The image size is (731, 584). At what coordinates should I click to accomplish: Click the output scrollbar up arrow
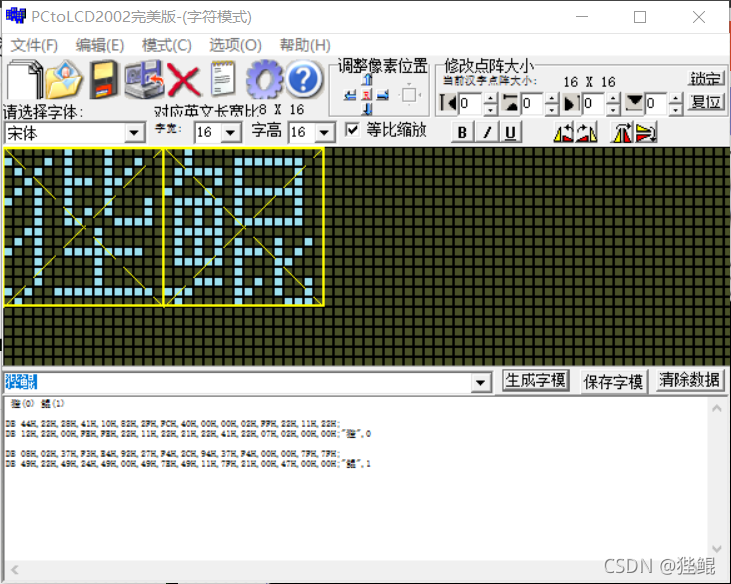point(717,409)
